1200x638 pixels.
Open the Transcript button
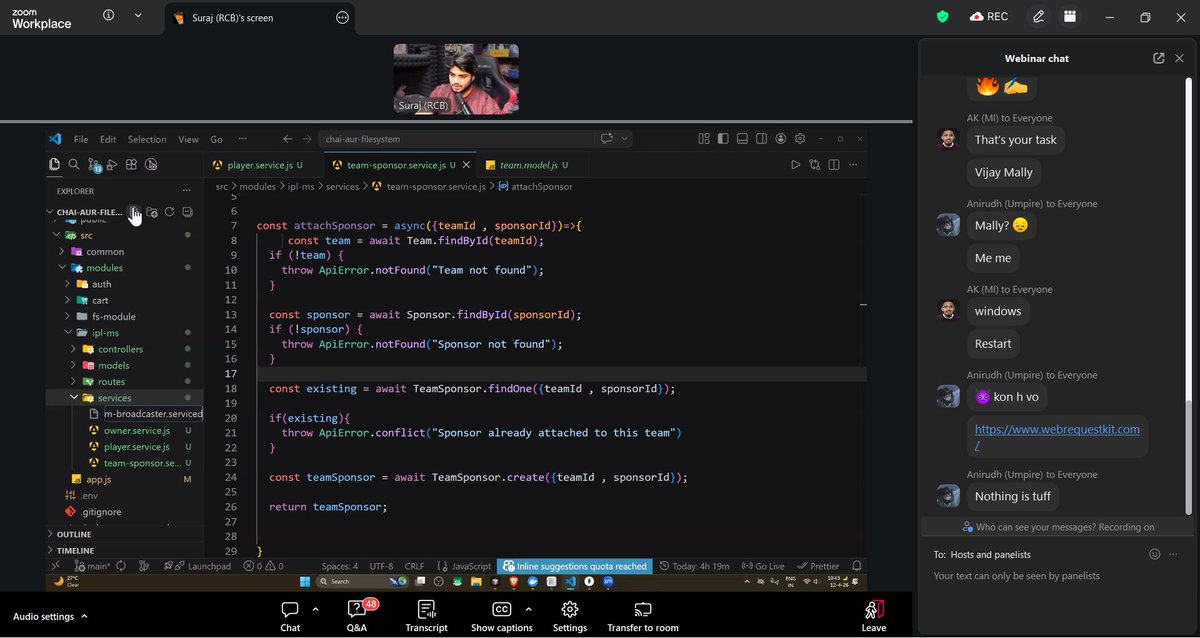[x=426, y=616]
